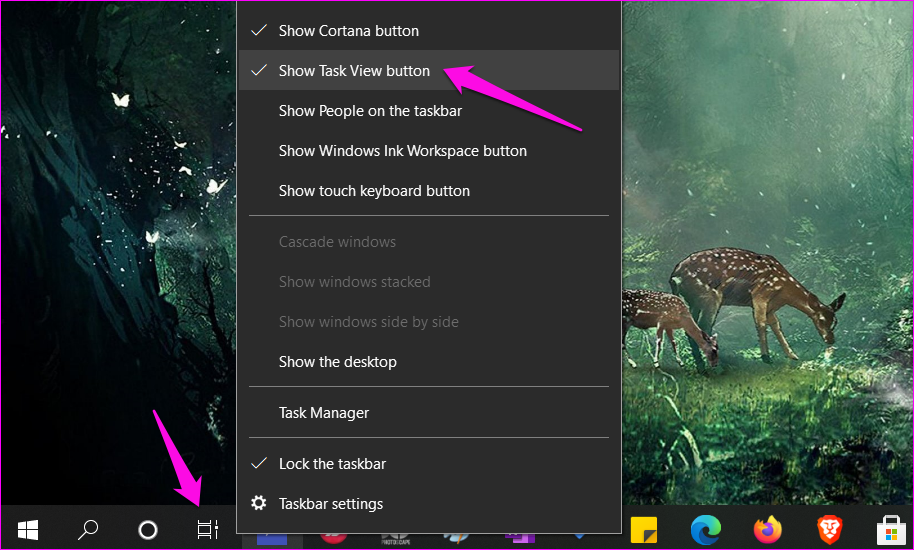Open the Microsoft Store taskbar icon
The width and height of the screenshot is (914, 550).
pos(889,529)
